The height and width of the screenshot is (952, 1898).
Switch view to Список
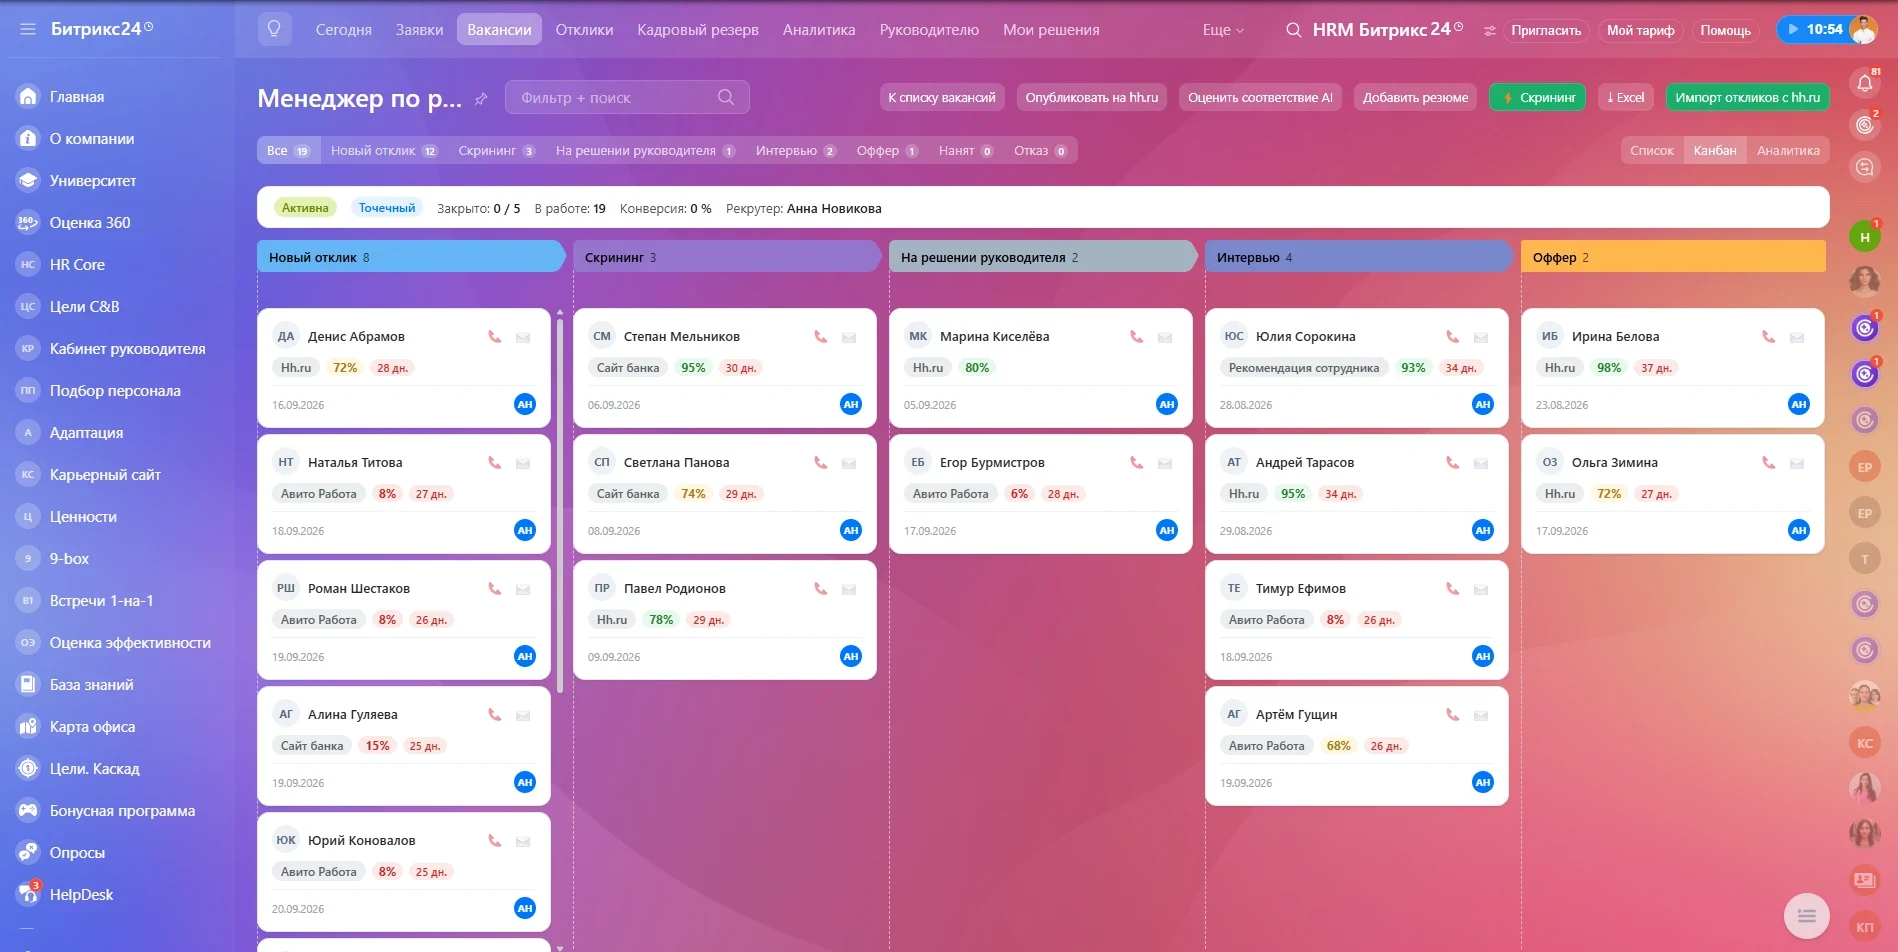1651,151
